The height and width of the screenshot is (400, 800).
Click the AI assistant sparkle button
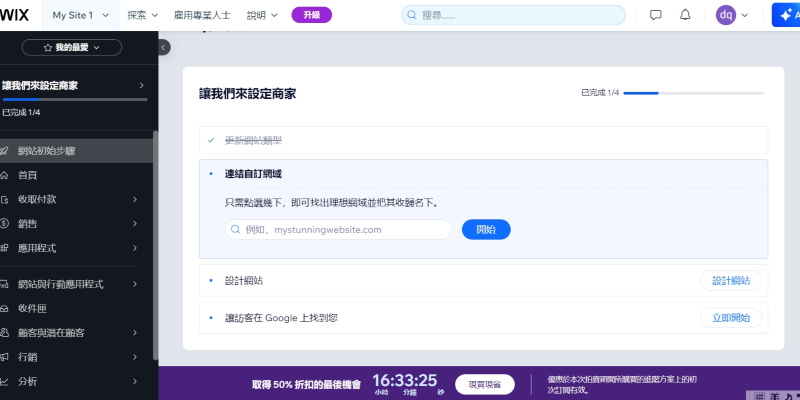(786, 15)
